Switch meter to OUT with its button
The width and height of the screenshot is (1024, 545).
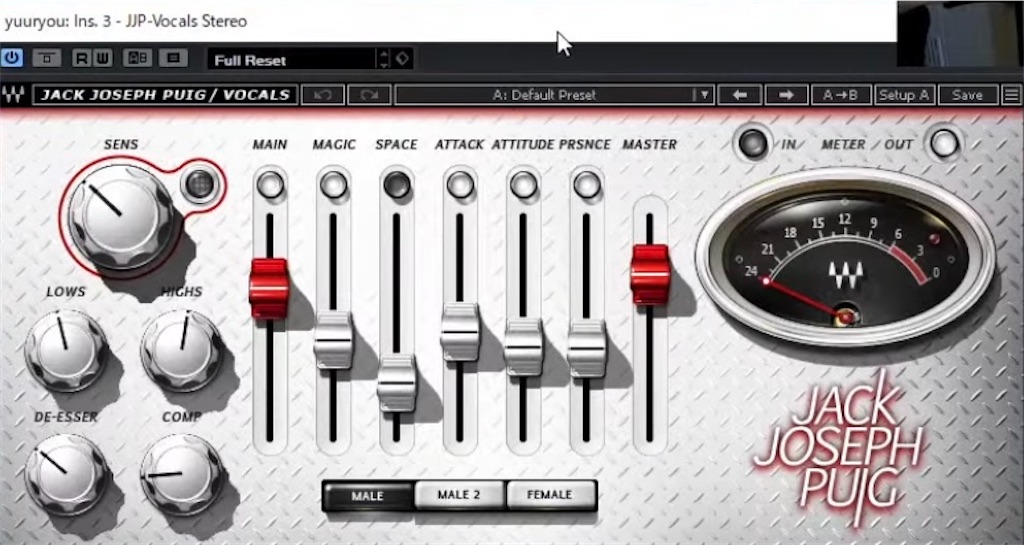click(x=944, y=143)
